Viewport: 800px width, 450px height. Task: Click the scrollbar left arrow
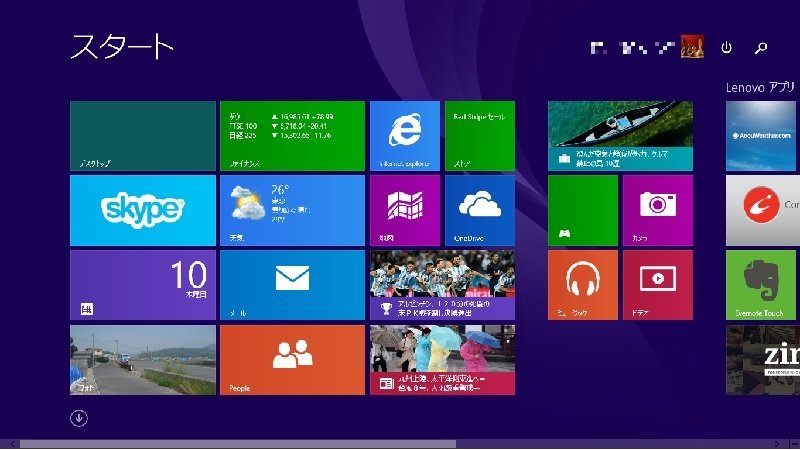tap(12, 444)
